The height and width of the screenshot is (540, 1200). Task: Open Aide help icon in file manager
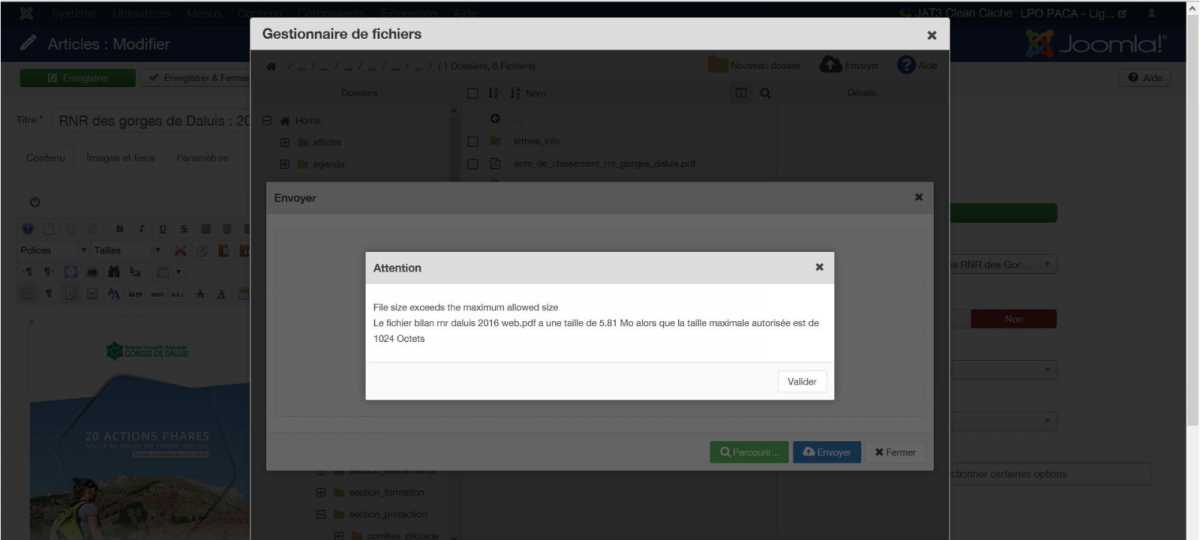click(906, 65)
